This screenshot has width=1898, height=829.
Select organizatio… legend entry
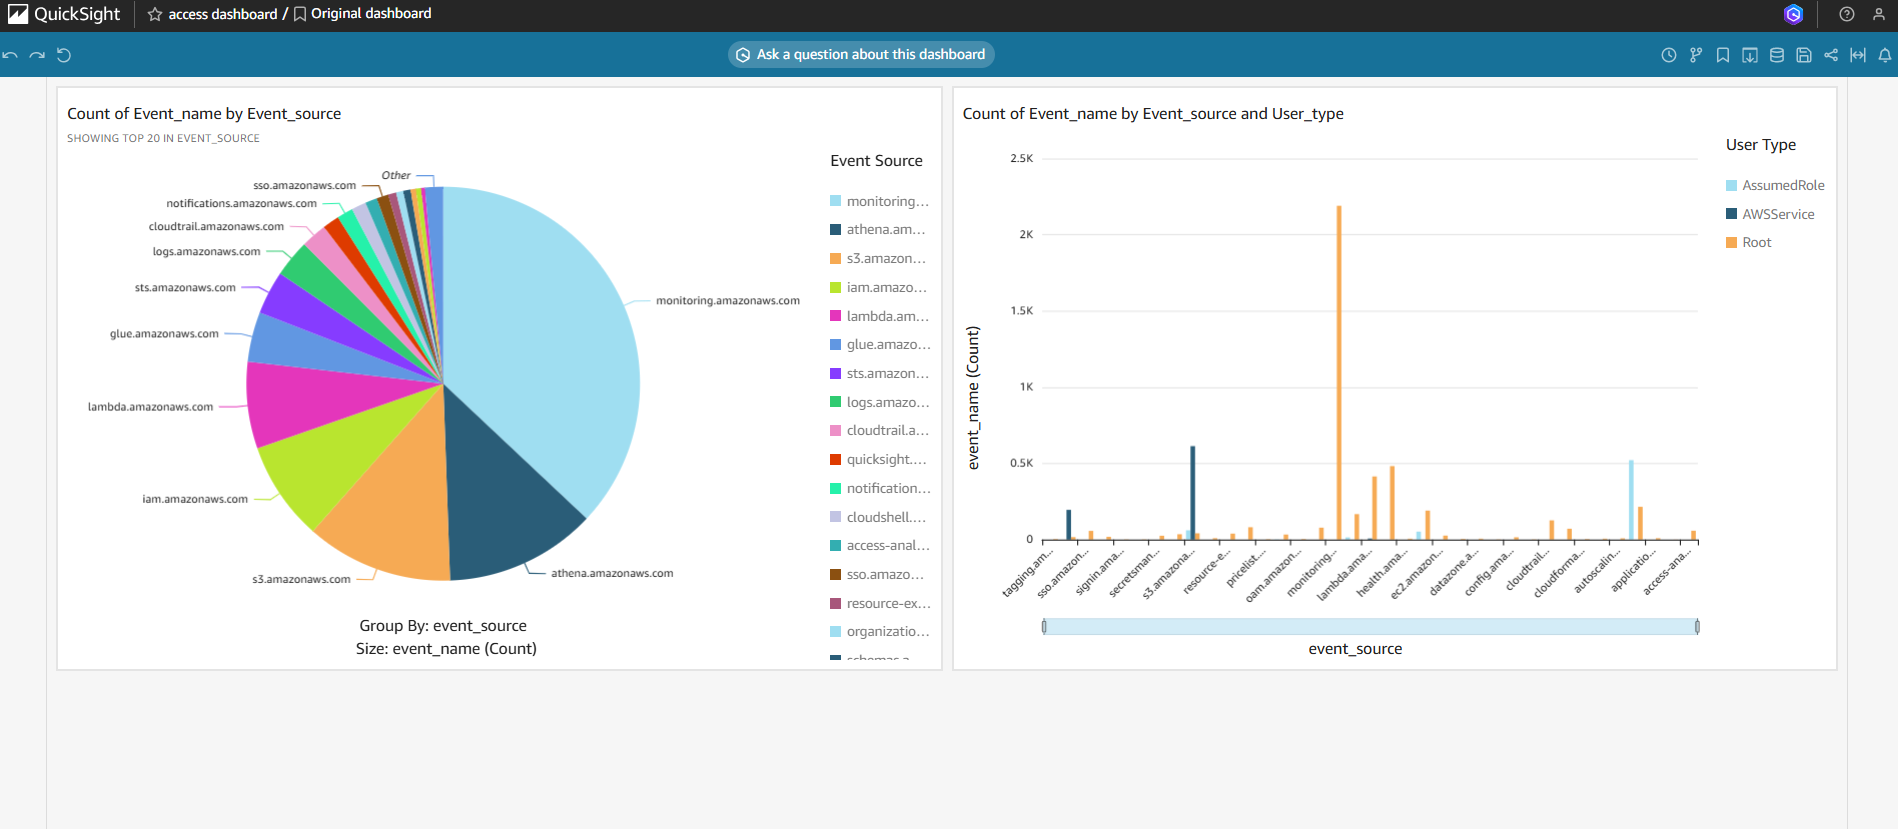click(x=880, y=632)
